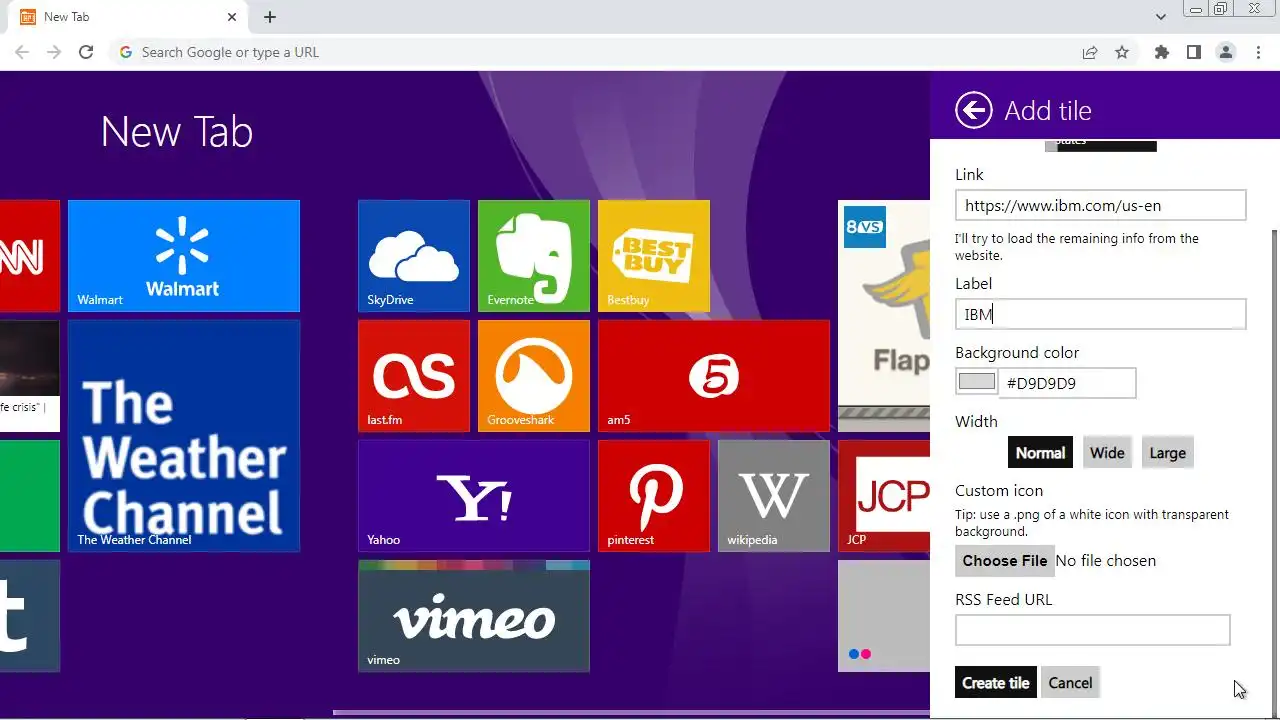Open the vimeo tile
Image resolution: width=1280 pixels, height=720 pixels.
[x=474, y=616]
